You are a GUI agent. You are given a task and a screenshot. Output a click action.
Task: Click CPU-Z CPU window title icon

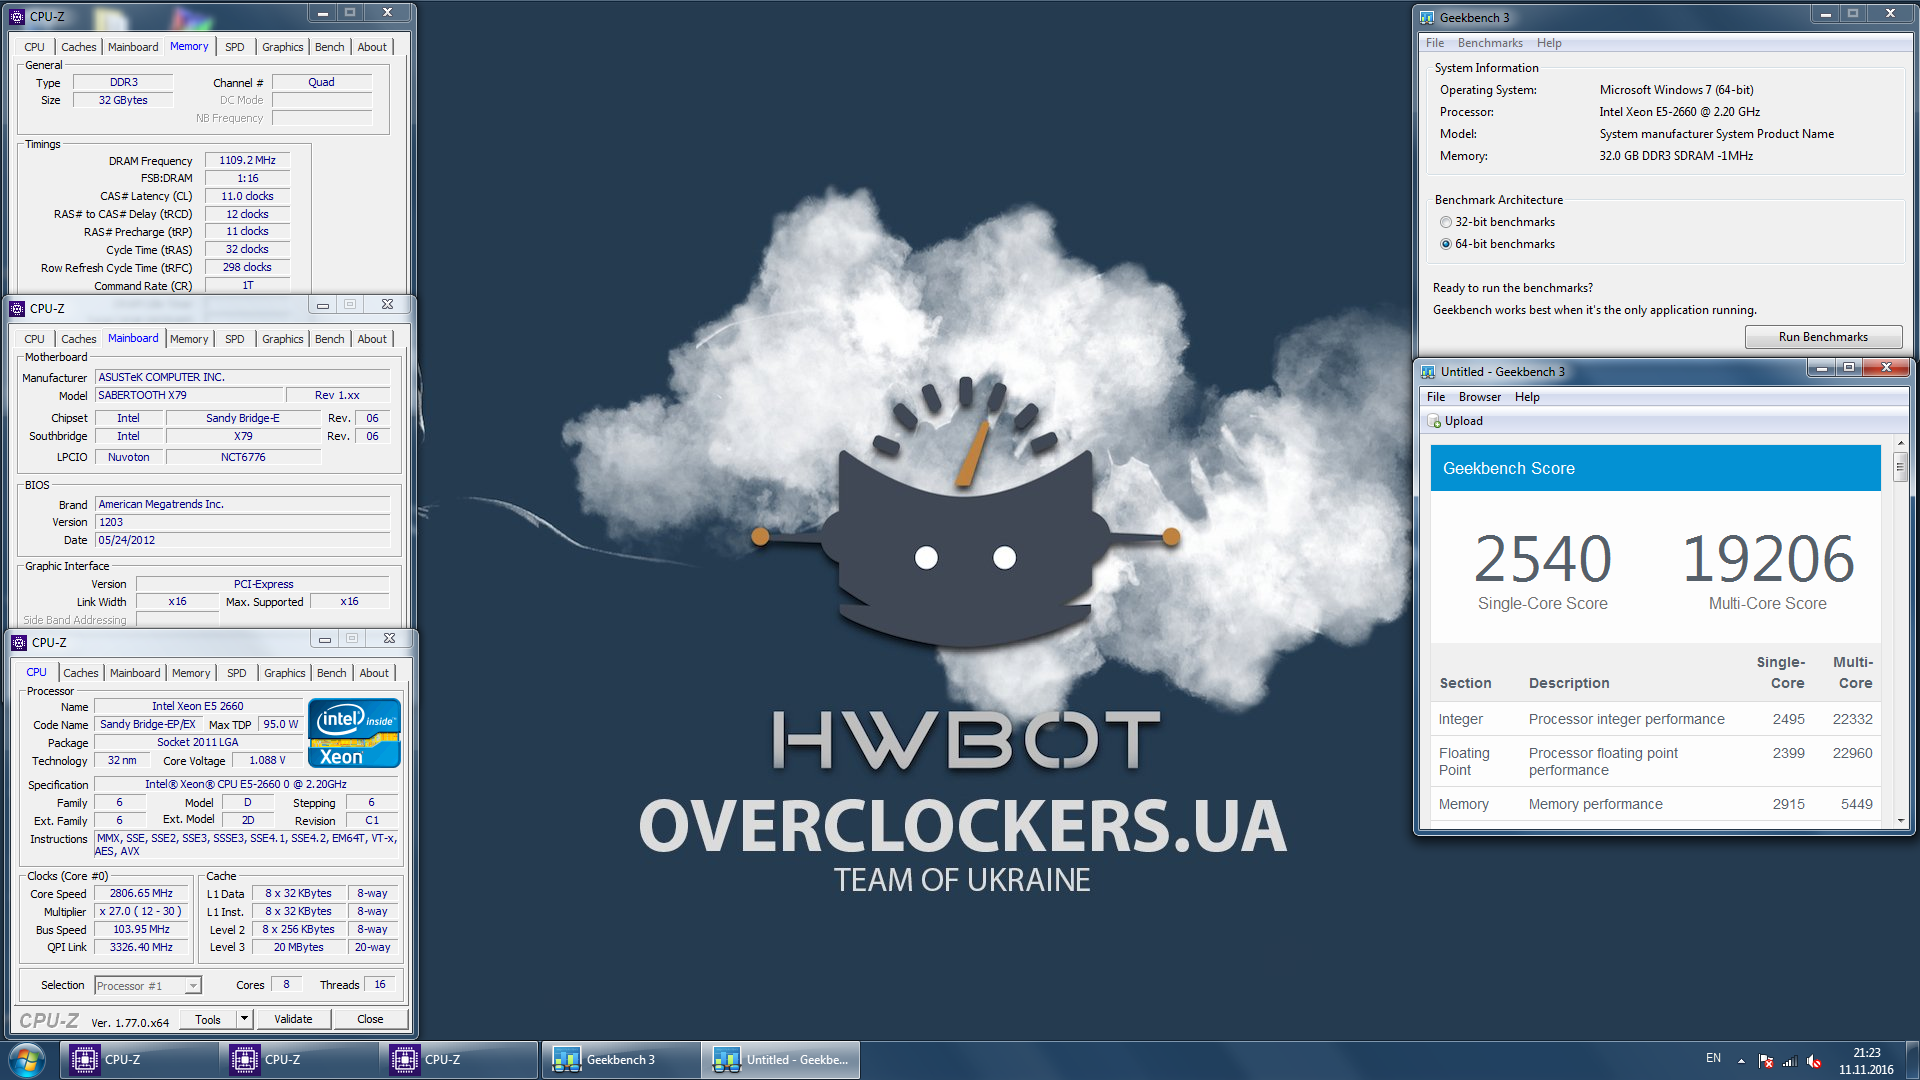(x=19, y=642)
